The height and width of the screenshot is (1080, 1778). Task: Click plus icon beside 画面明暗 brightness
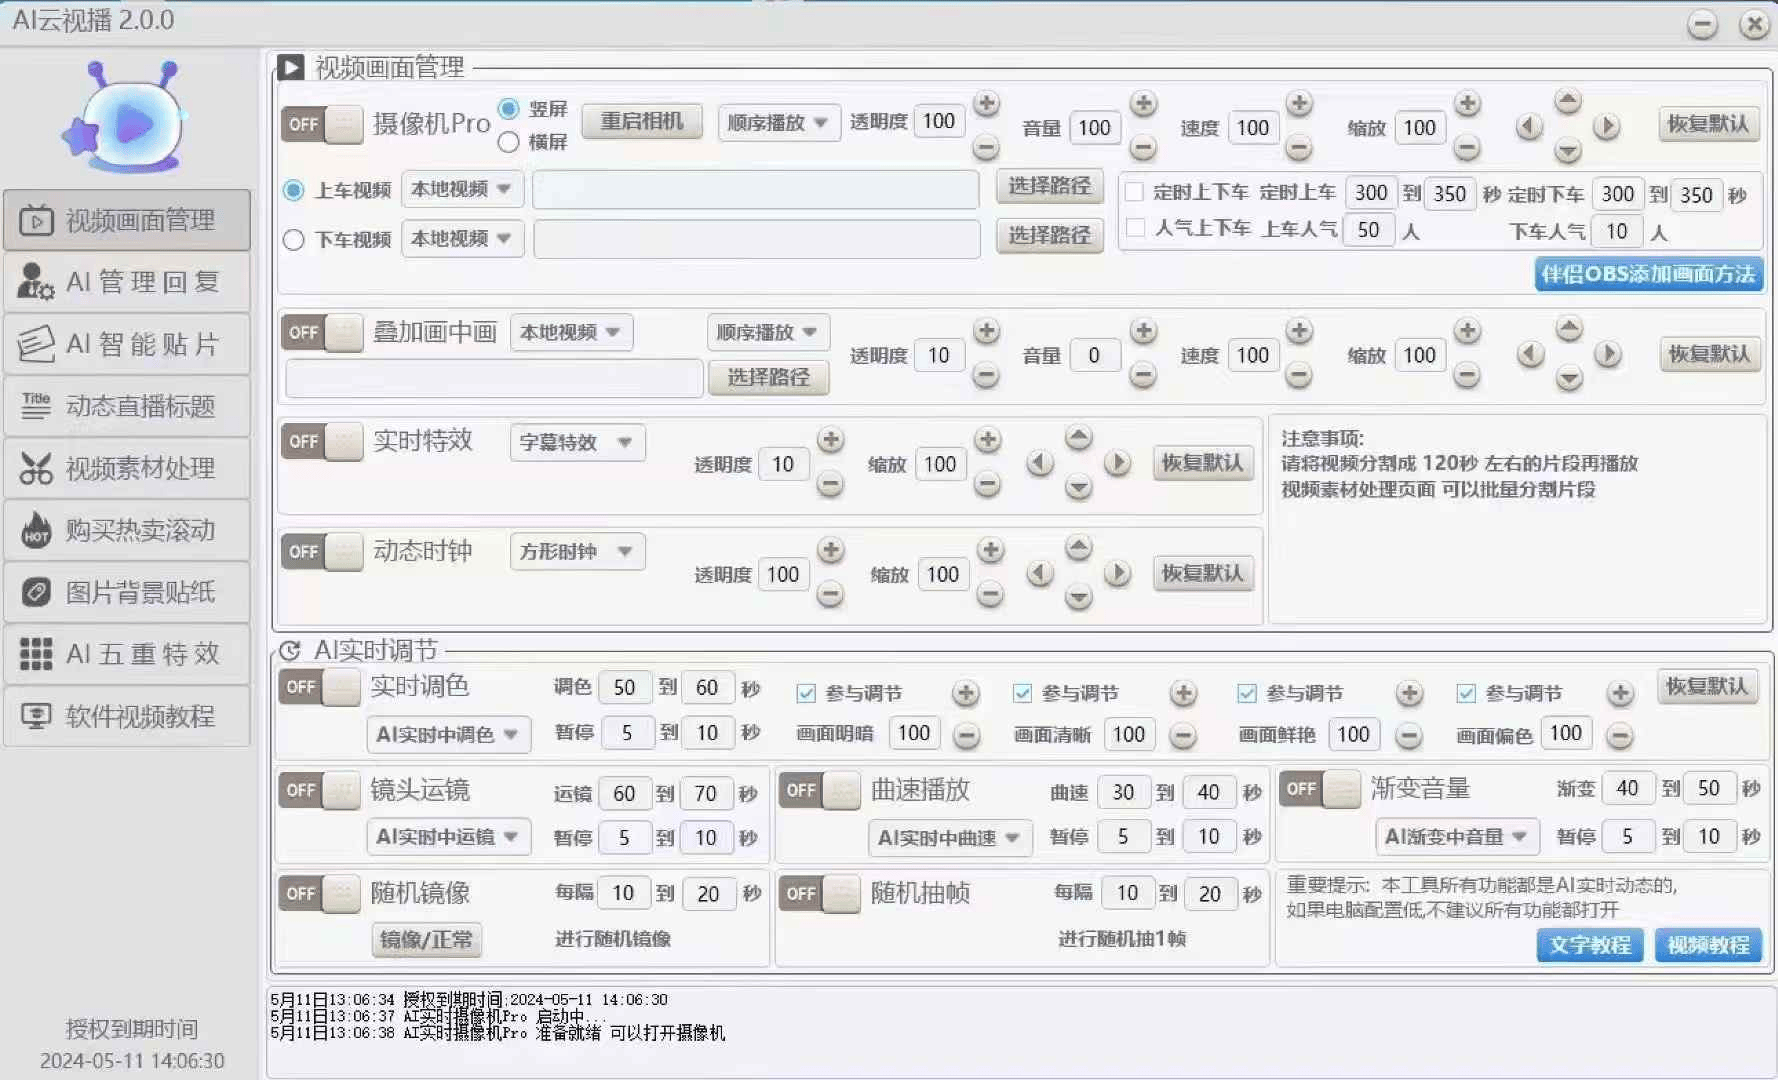[965, 693]
